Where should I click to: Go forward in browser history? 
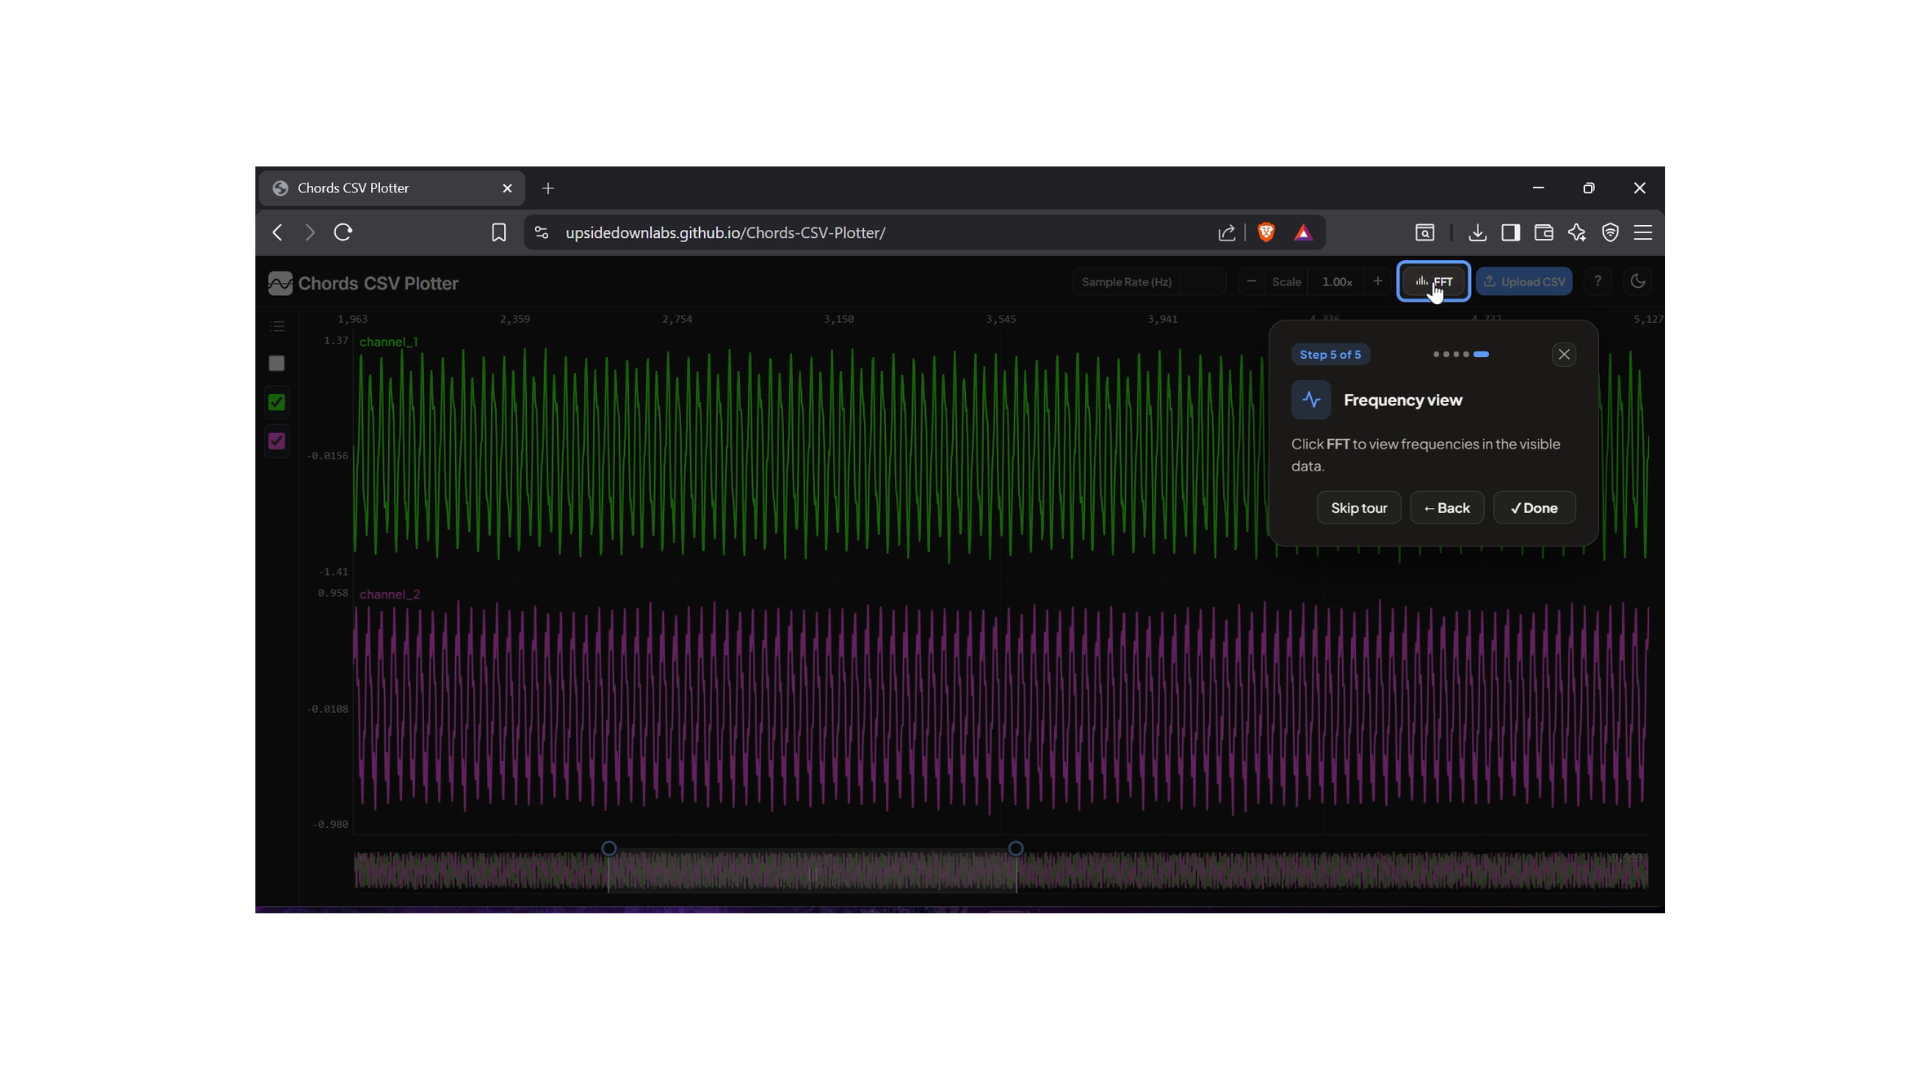pyautogui.click(x=310, y=233)
